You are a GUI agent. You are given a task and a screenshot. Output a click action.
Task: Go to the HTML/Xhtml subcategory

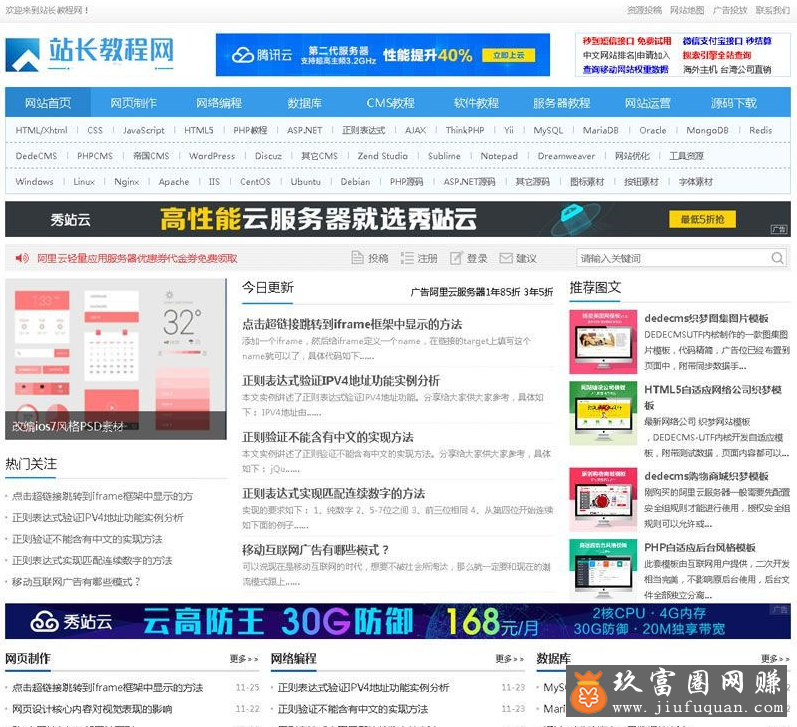point(41,130)
